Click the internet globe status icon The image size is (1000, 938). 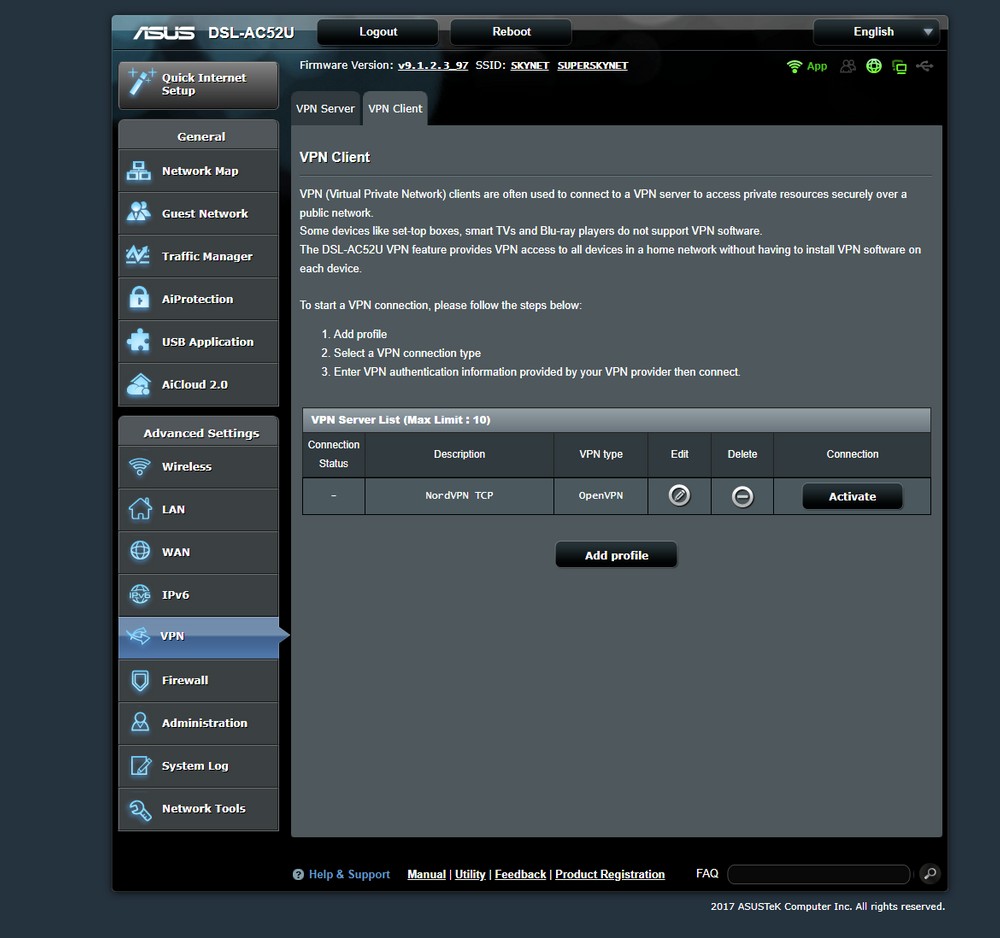tap(874, 66)
